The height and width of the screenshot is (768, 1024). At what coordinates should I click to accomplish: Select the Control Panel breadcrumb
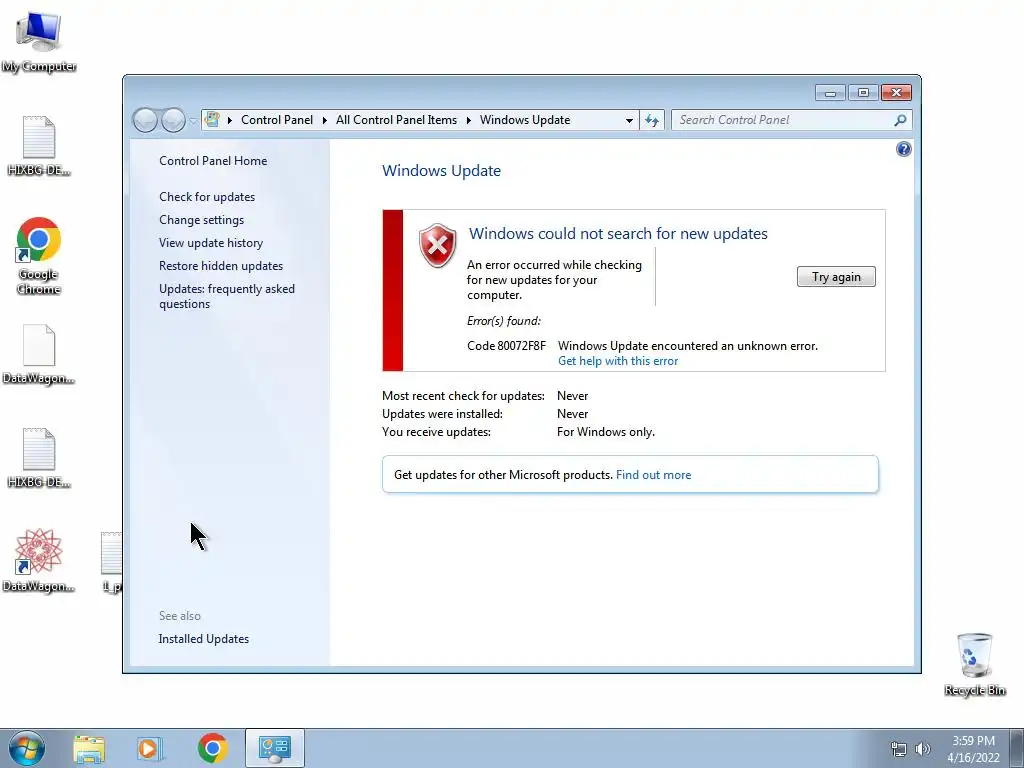coord(277,120)
